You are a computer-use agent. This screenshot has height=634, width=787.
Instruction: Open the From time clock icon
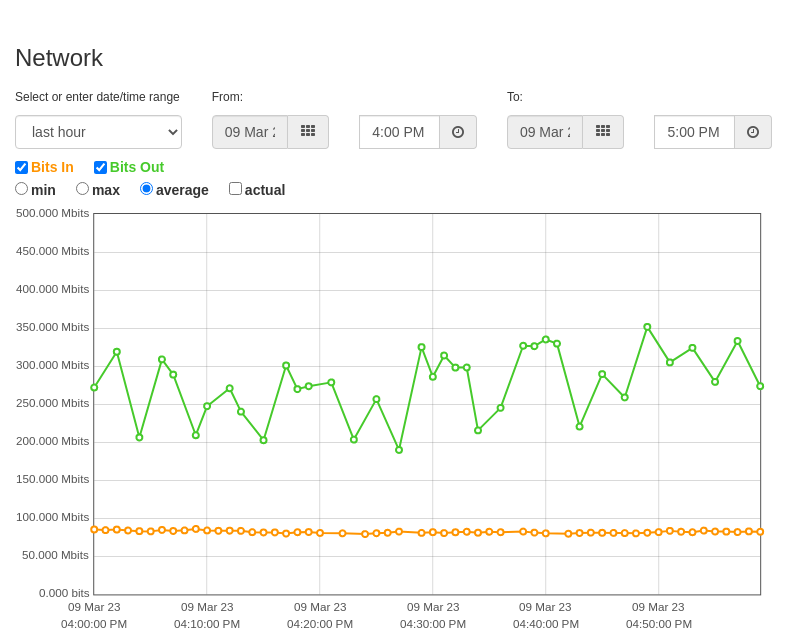coord(458,132)
